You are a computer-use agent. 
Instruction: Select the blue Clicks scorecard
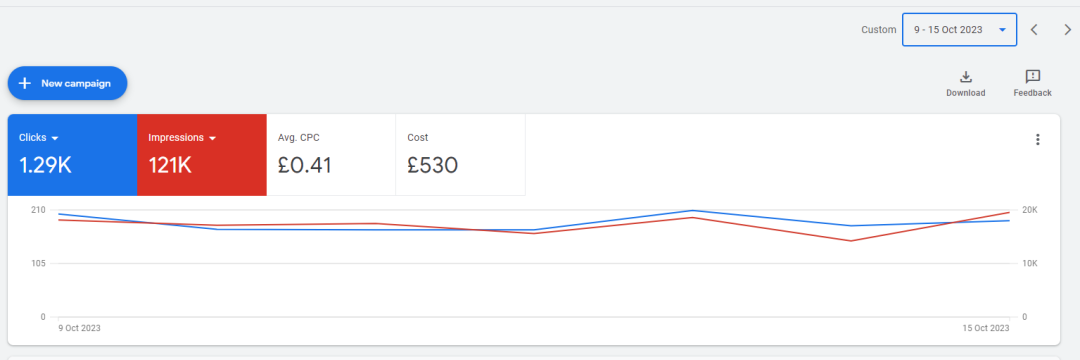pyautogui.click(x=72, y=155)
